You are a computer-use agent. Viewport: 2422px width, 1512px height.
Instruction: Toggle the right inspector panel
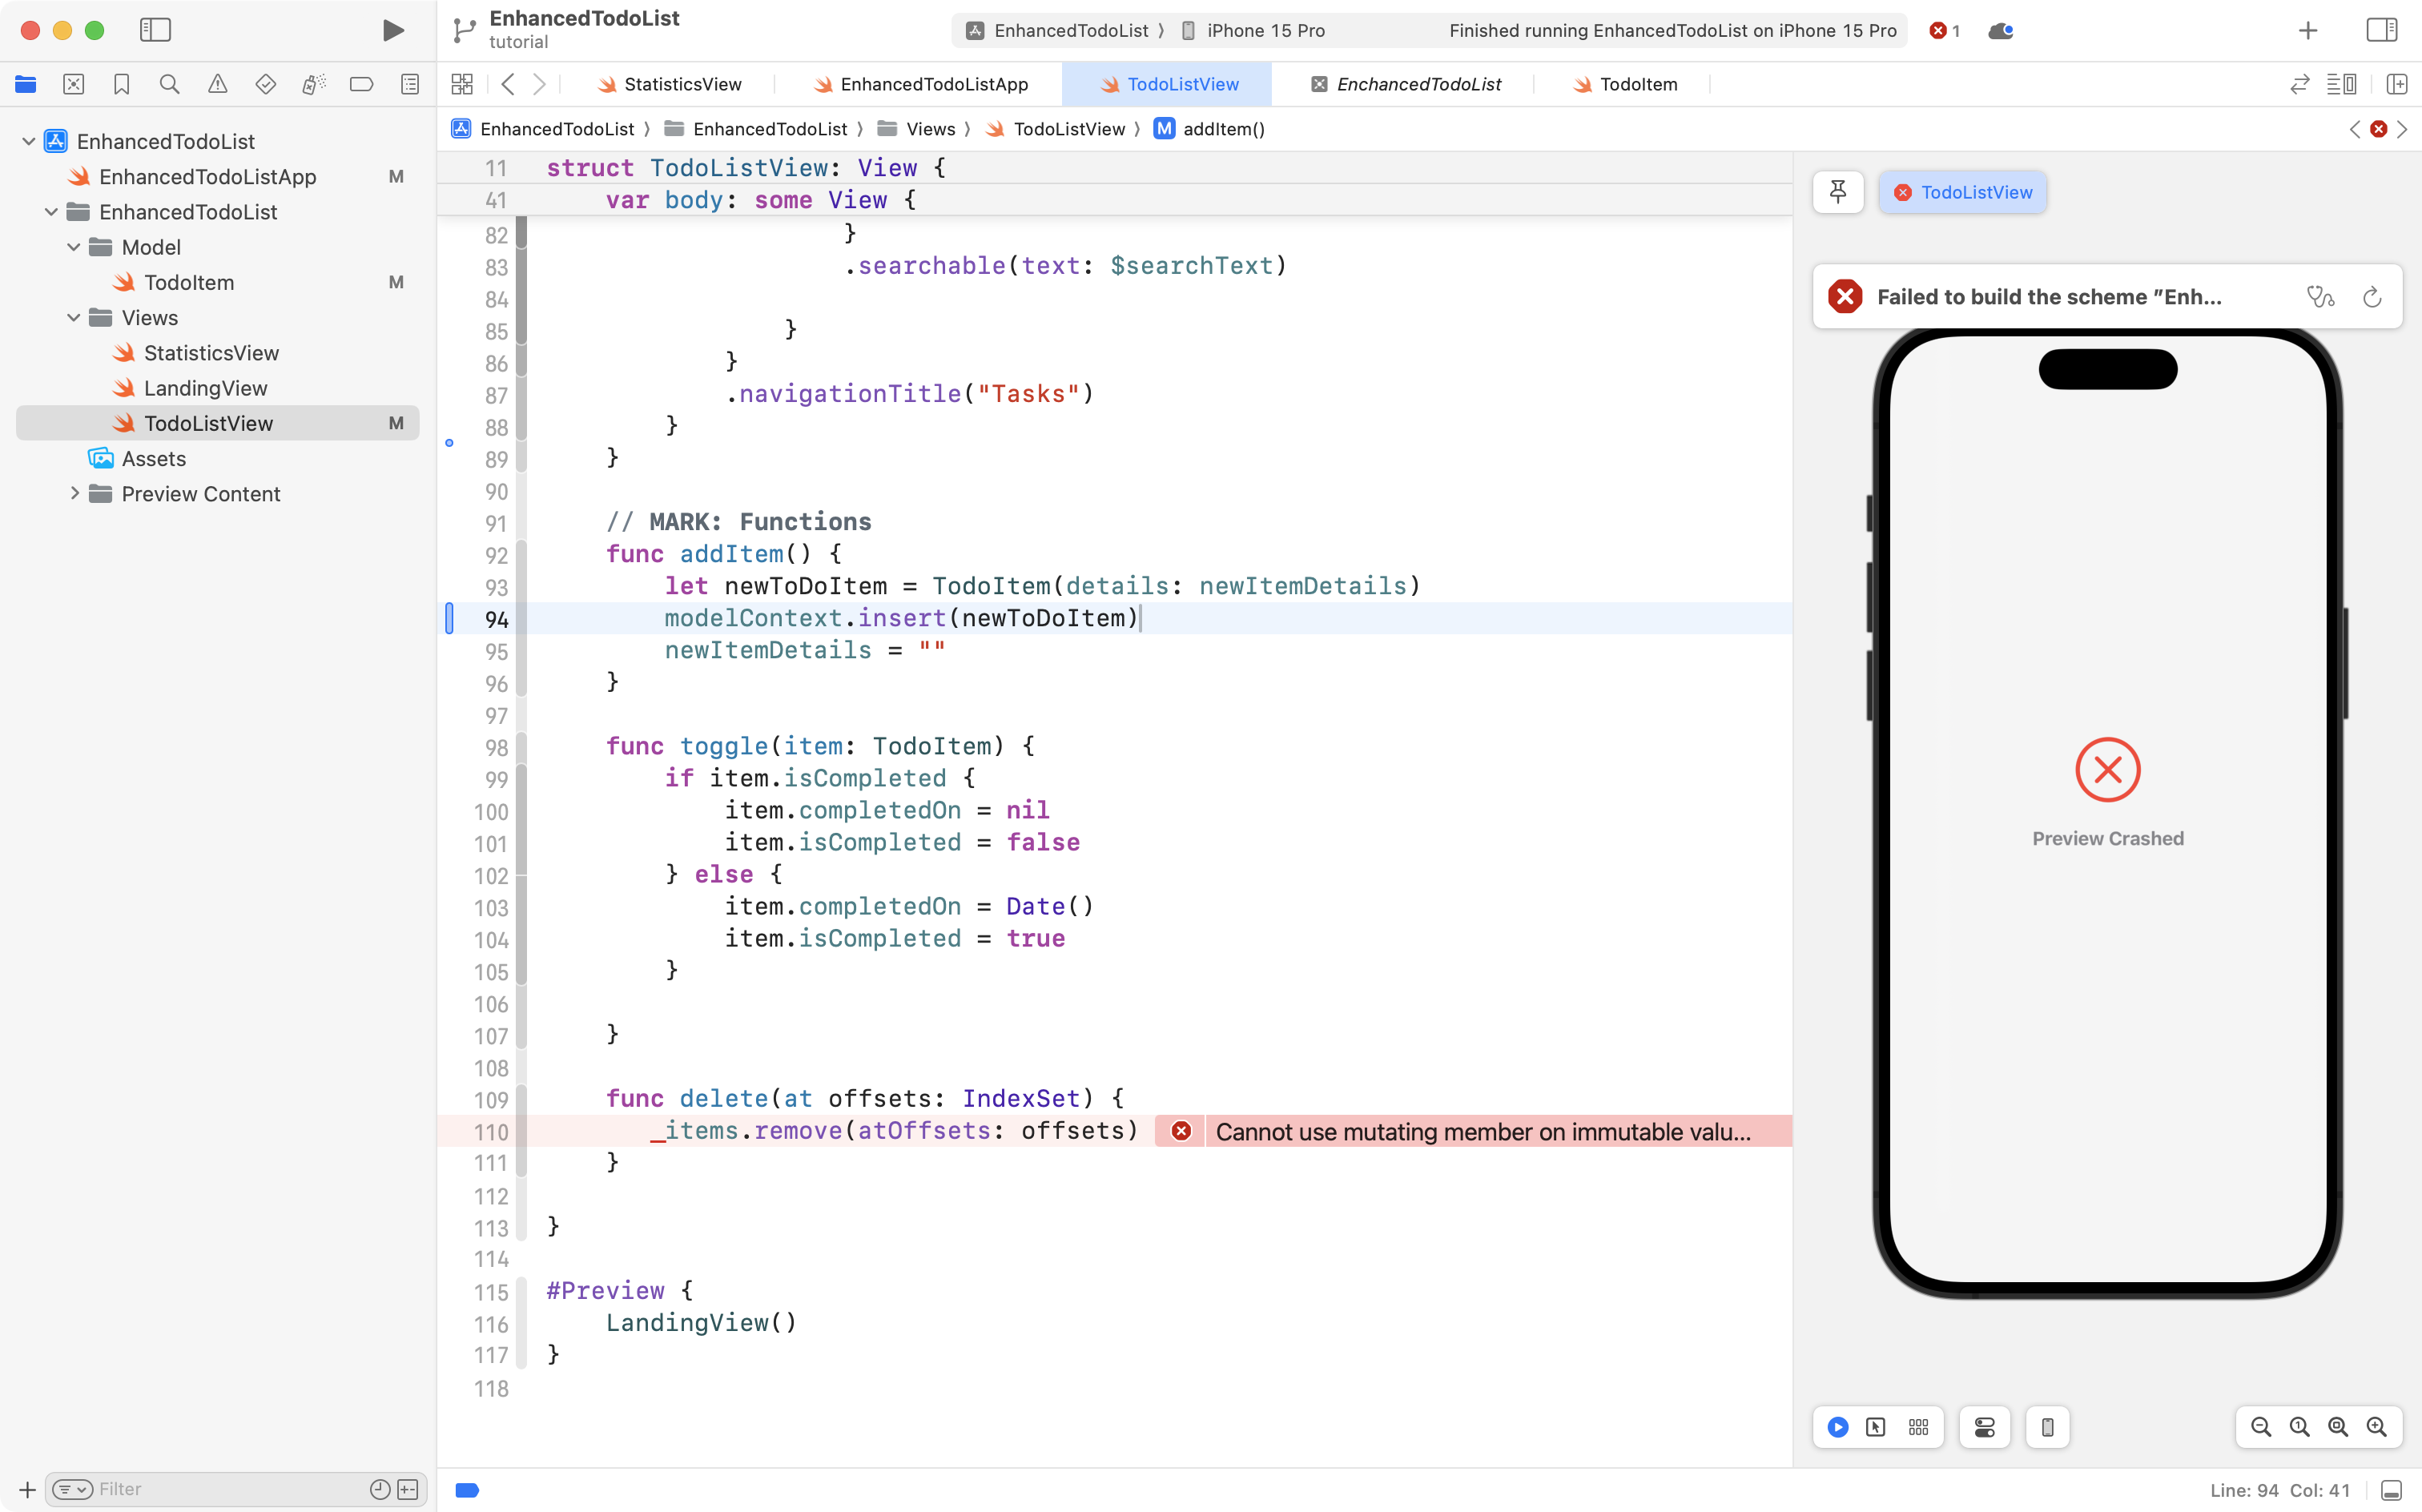pos(2381,30)
